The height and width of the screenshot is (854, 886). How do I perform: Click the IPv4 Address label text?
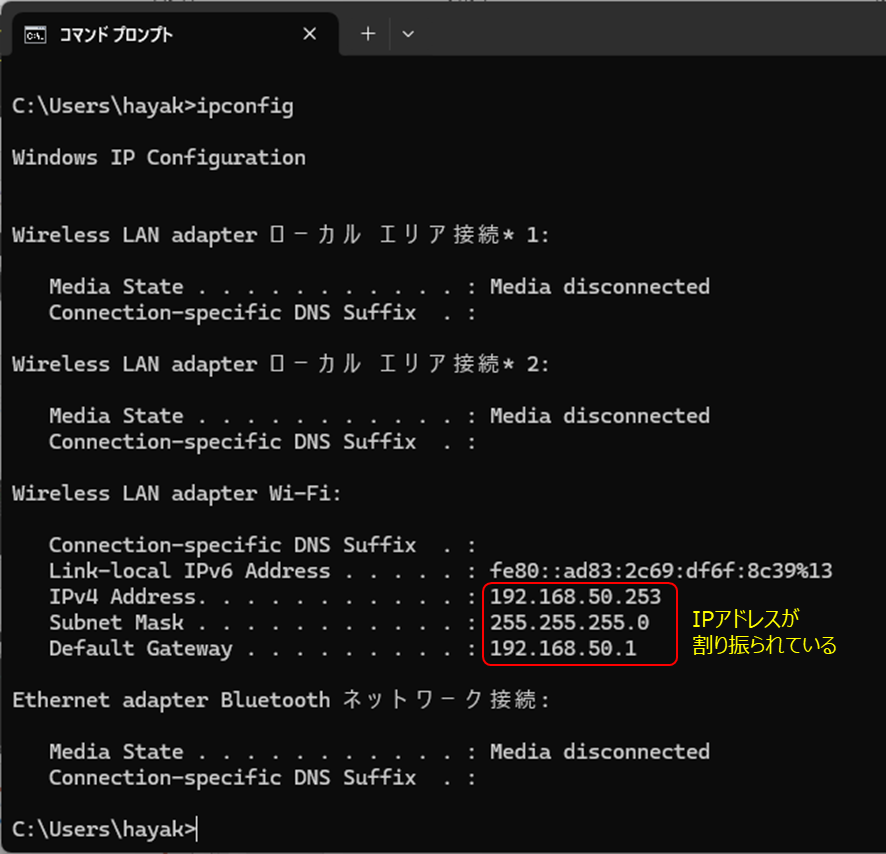122,597
